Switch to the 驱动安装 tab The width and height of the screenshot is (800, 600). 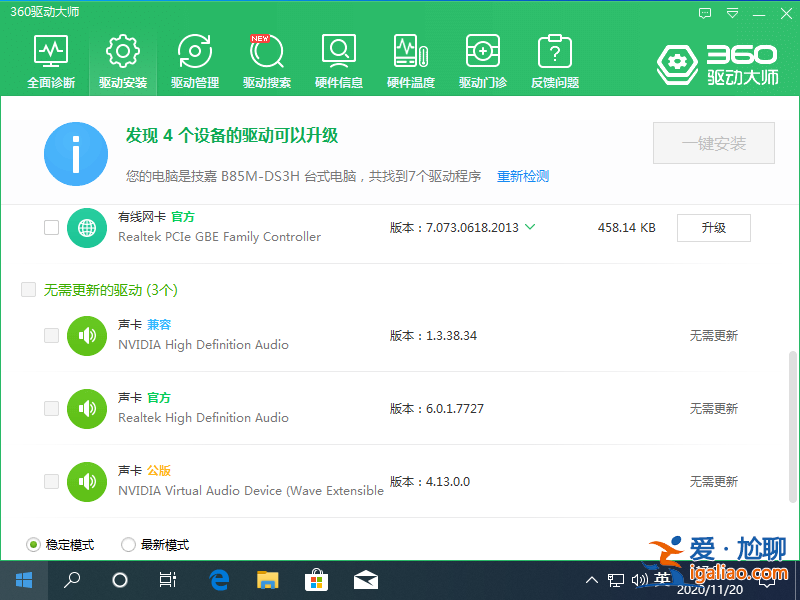[122, 60]
